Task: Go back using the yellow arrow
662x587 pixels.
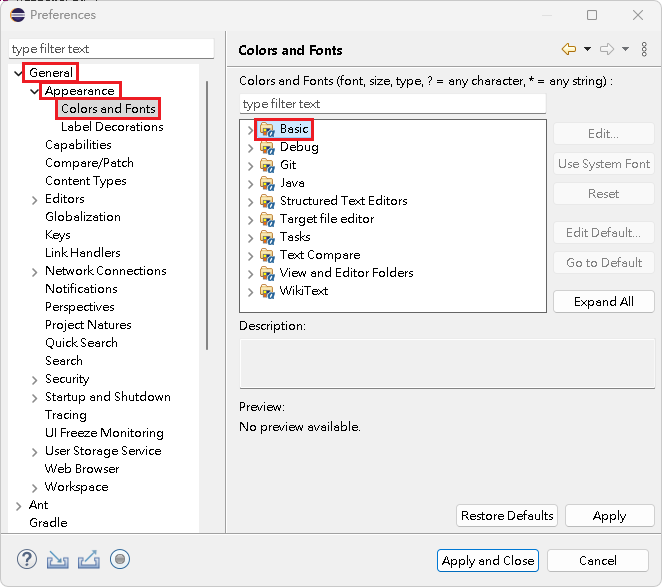Action: pos(568,49)
